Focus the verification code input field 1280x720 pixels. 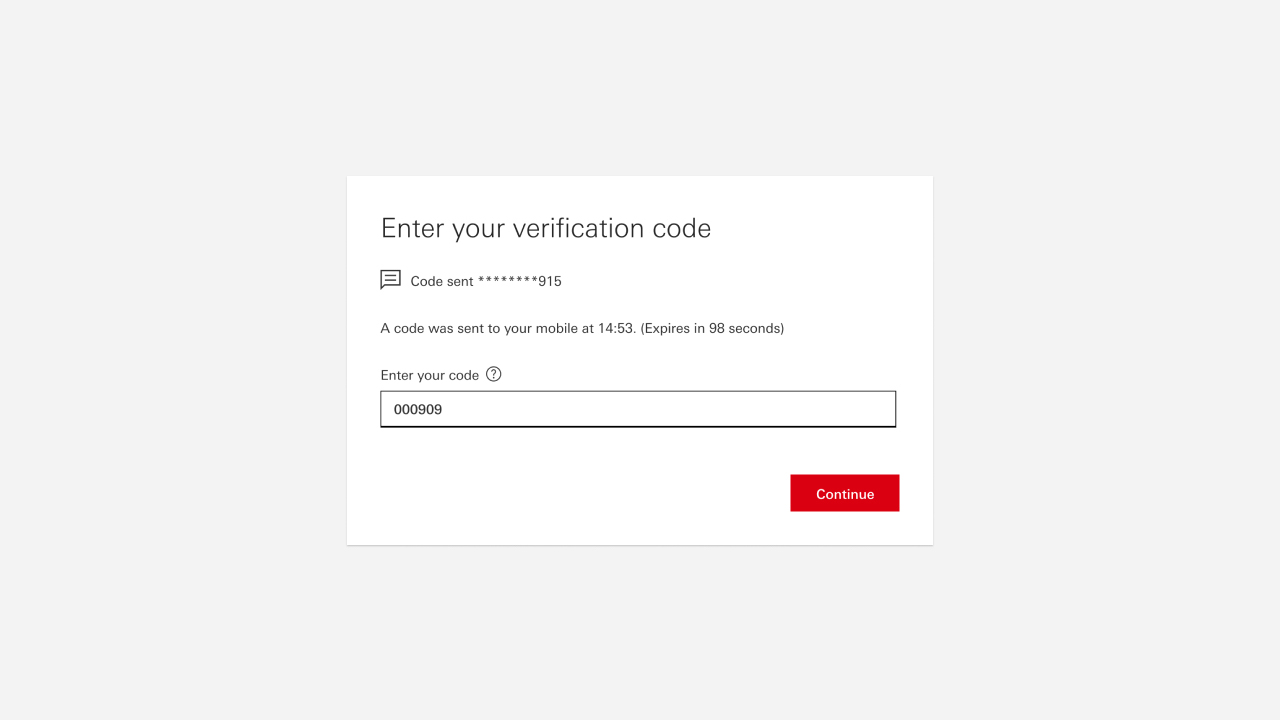[638, 409]
